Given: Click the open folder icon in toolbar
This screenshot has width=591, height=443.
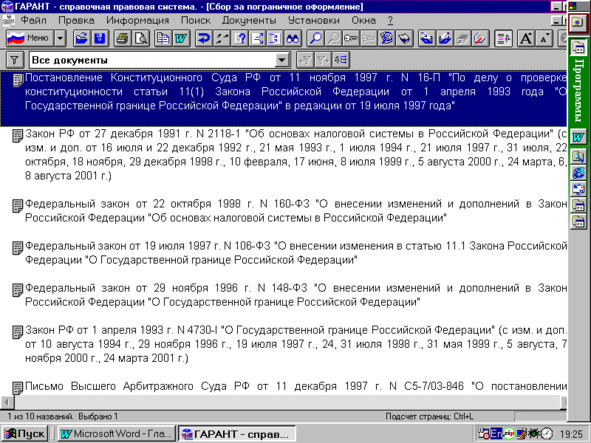Looking at the screenshot, I should (82, 38).
